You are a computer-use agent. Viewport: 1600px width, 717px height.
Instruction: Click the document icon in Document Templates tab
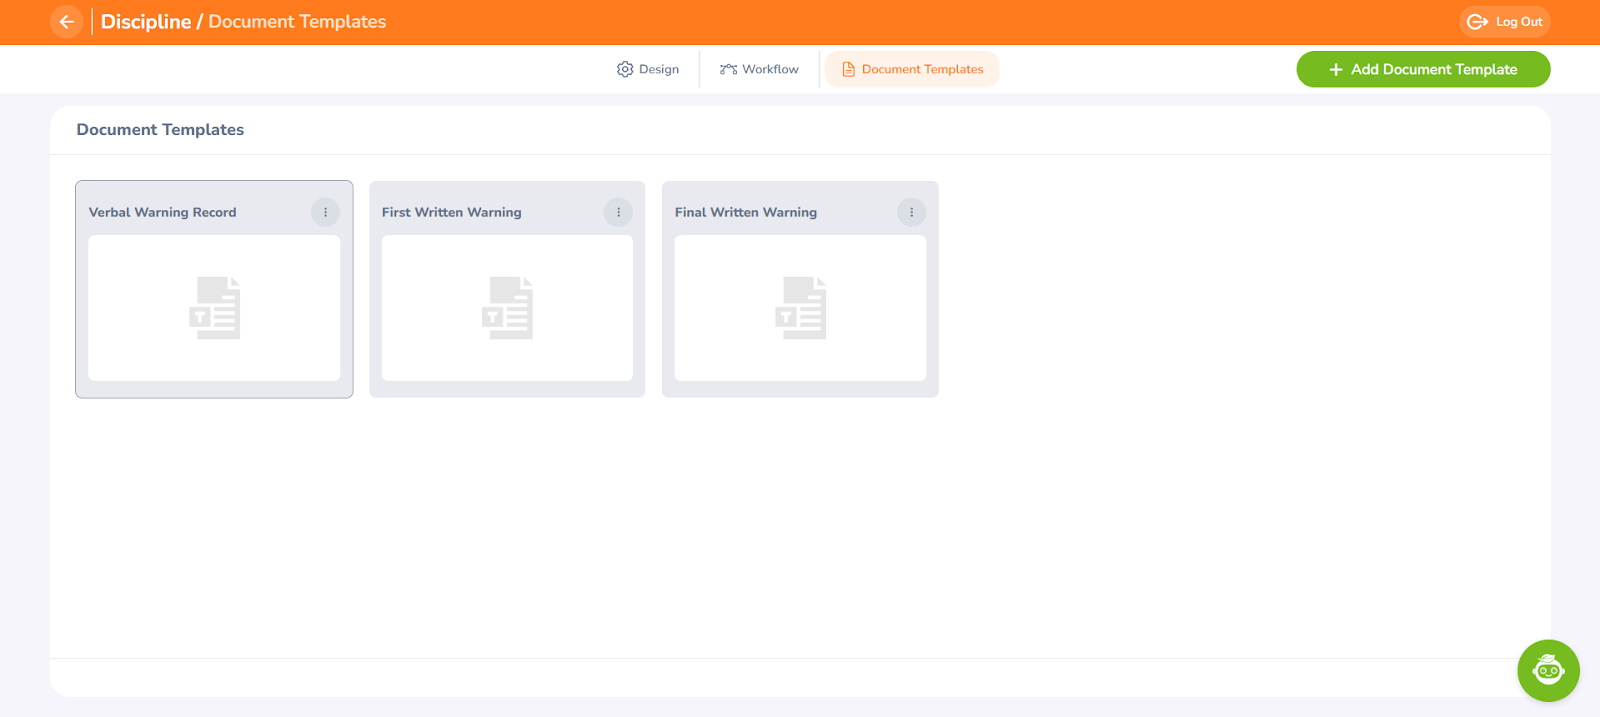pos(848,69)
